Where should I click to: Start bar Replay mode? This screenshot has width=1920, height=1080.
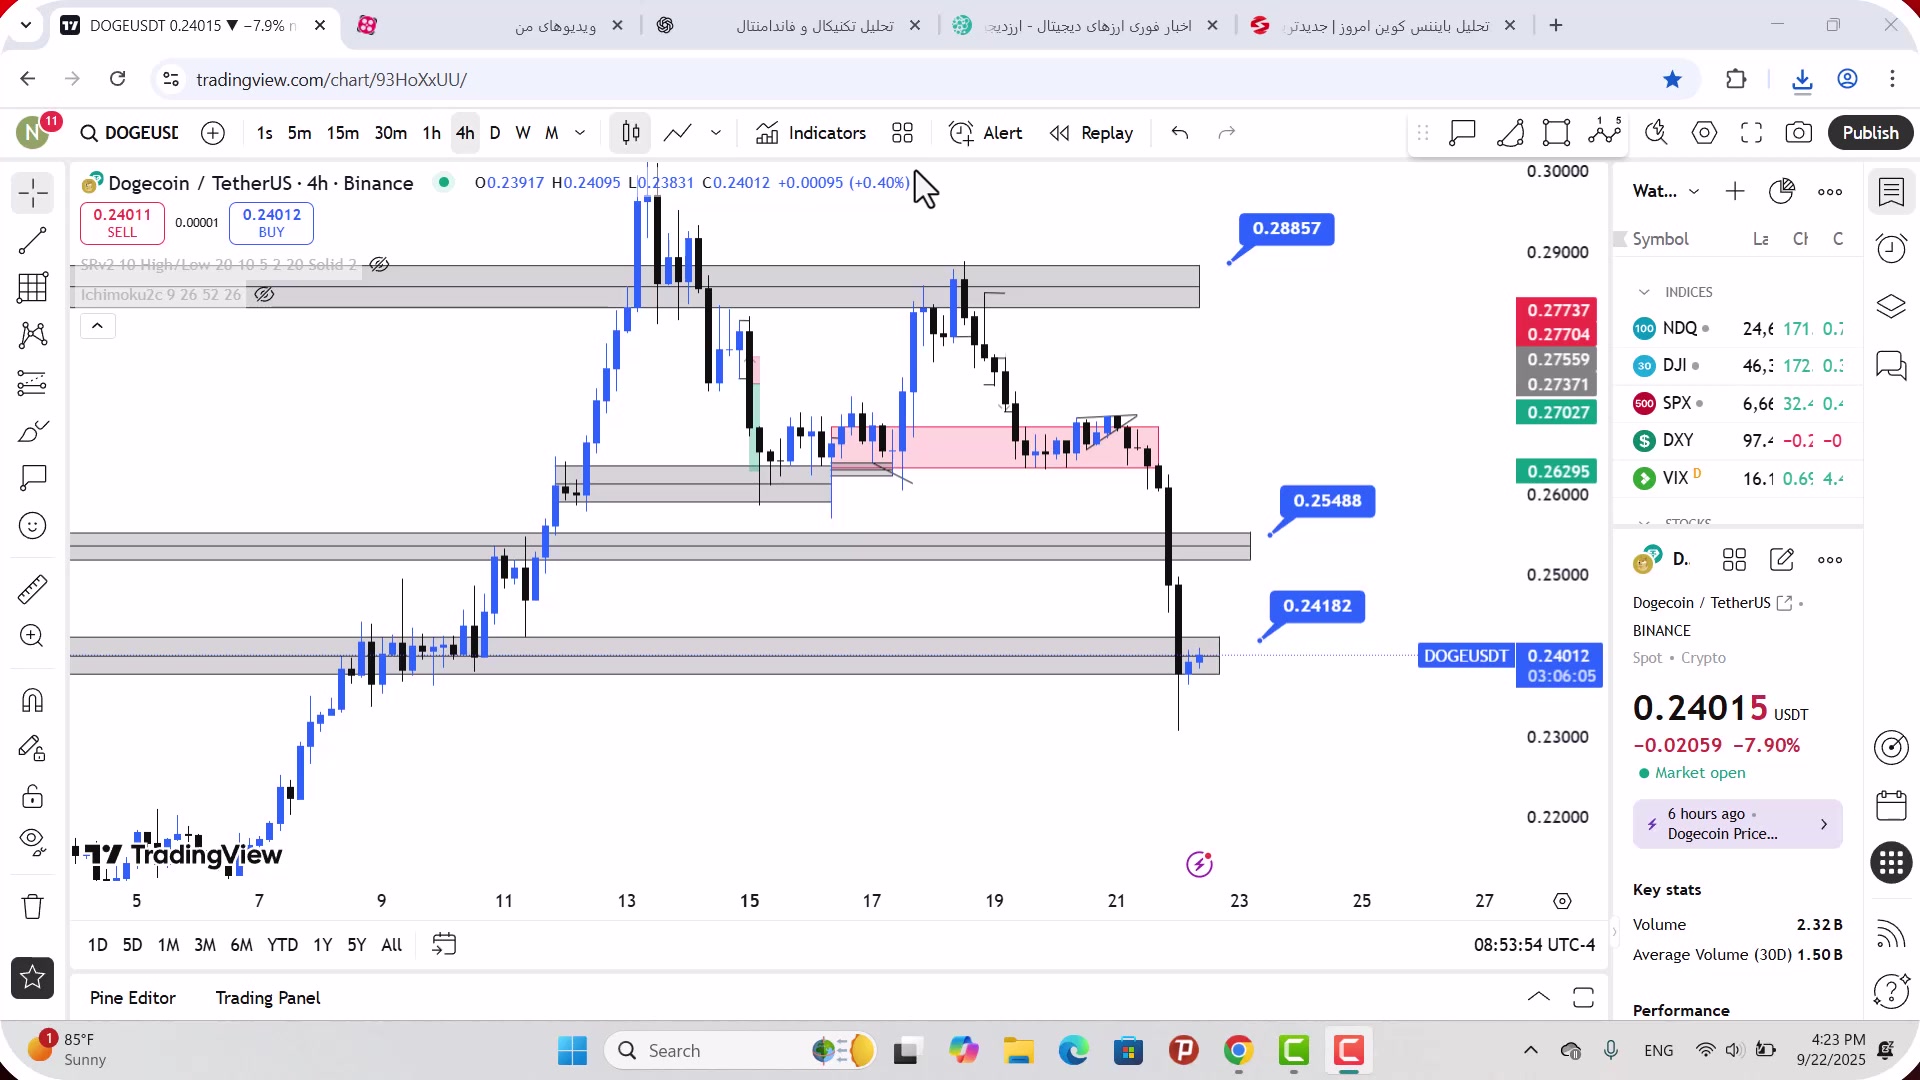click(x=1092, y=133)
